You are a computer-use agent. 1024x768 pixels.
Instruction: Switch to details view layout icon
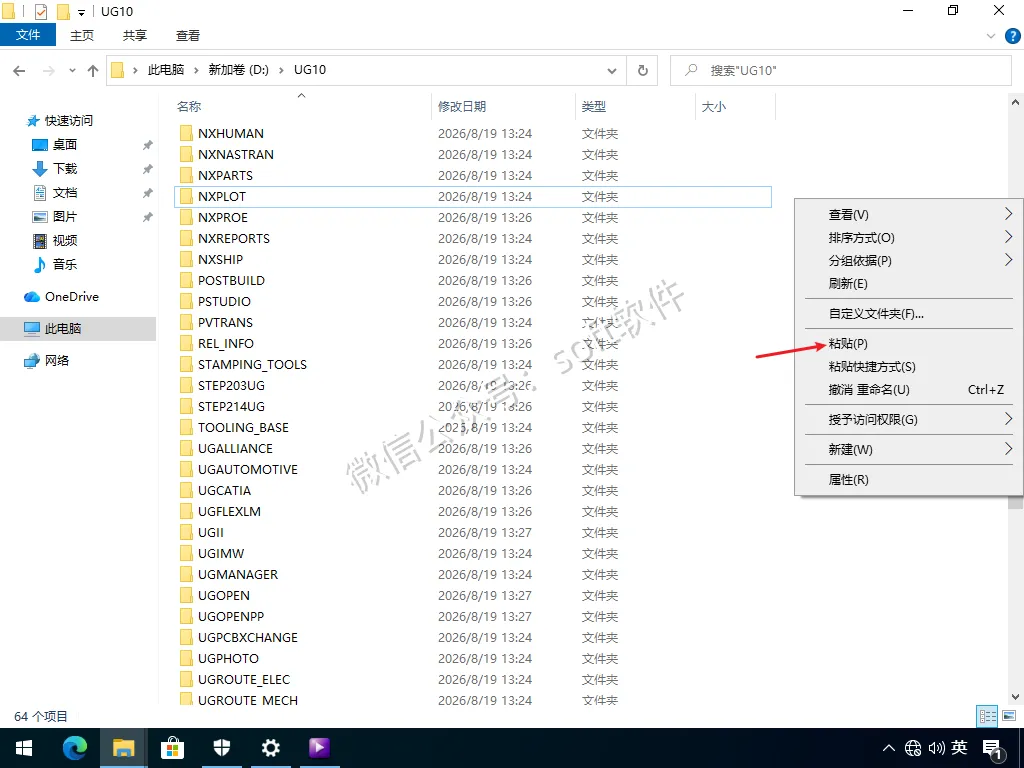click(987, 716)
